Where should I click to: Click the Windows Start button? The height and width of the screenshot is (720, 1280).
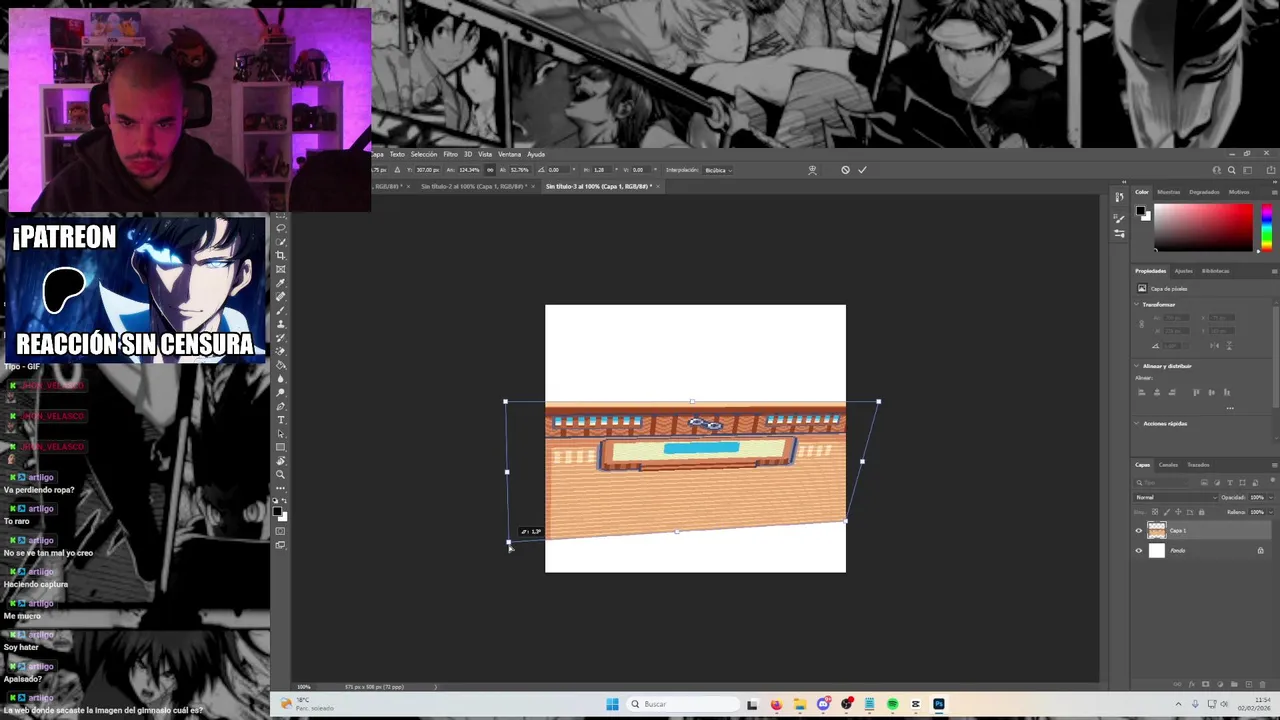pos(612,704)
